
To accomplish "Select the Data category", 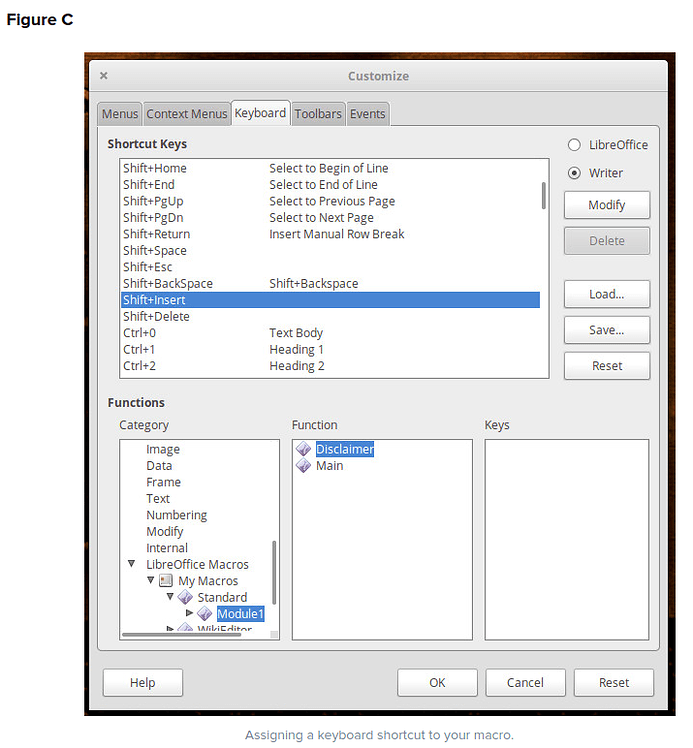I will coord(159,466).
